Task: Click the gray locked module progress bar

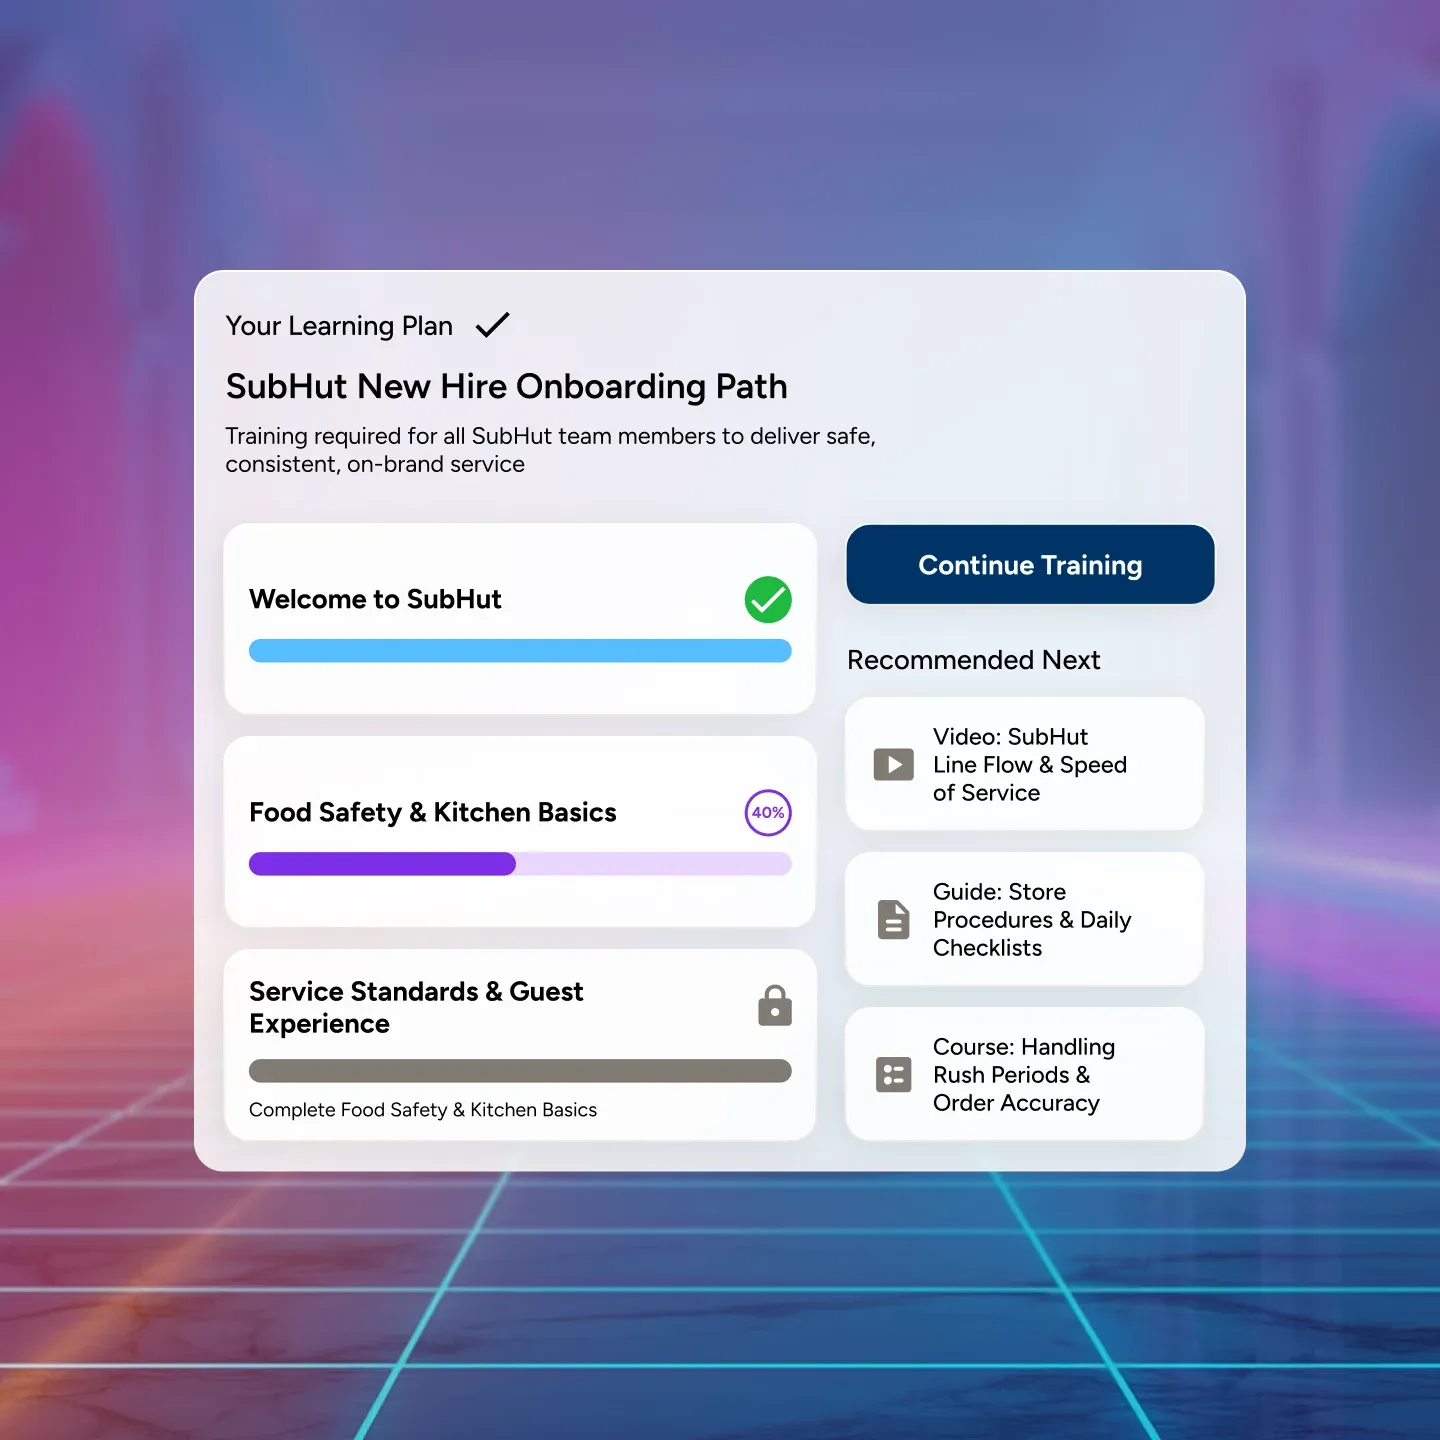Action: click(520, 1071)
